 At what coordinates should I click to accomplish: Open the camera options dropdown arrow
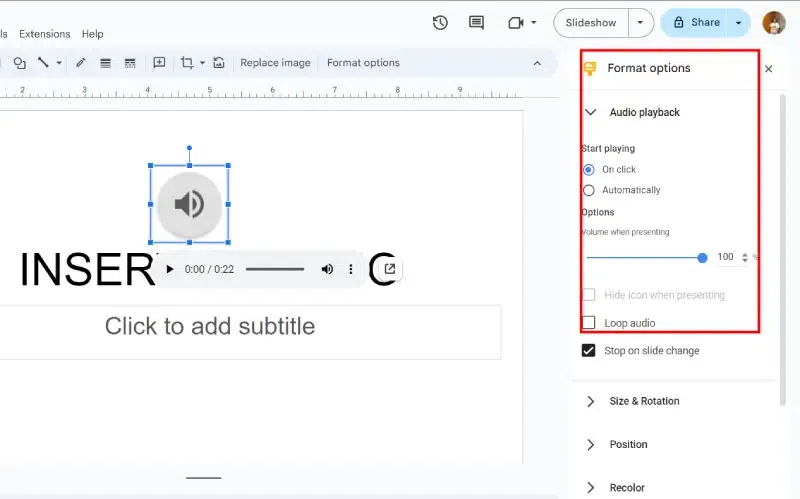click(534, 22)
